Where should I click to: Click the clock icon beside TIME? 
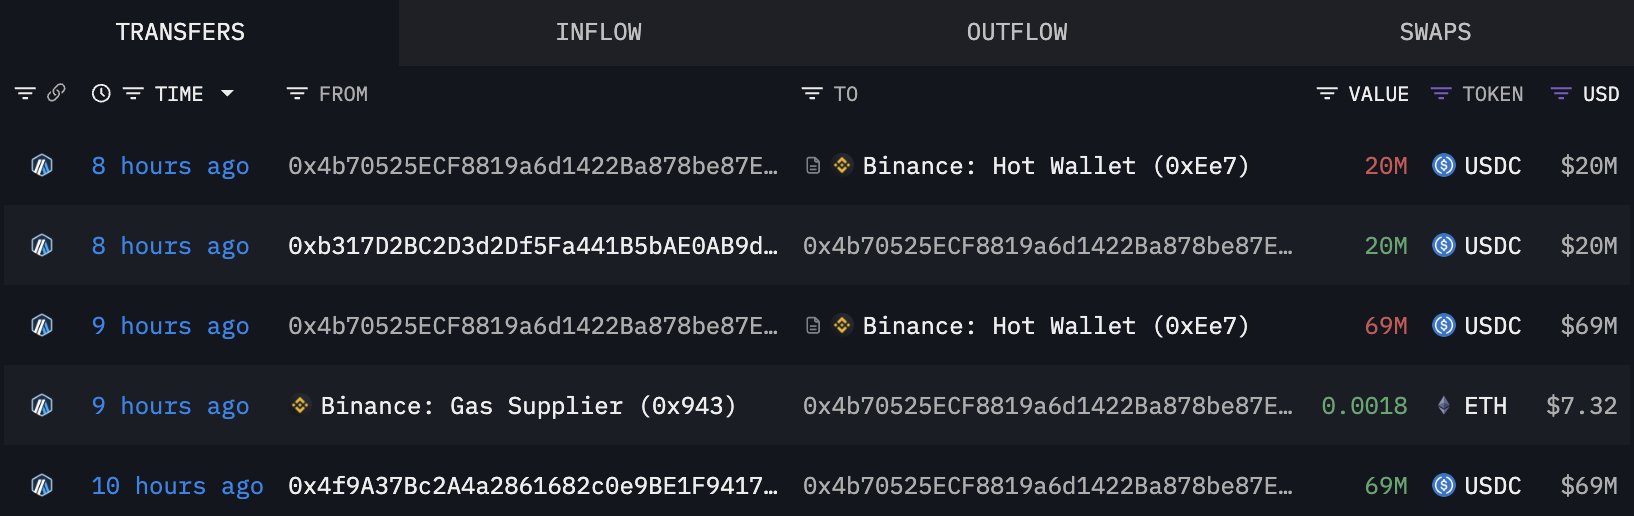click(101, 94)
